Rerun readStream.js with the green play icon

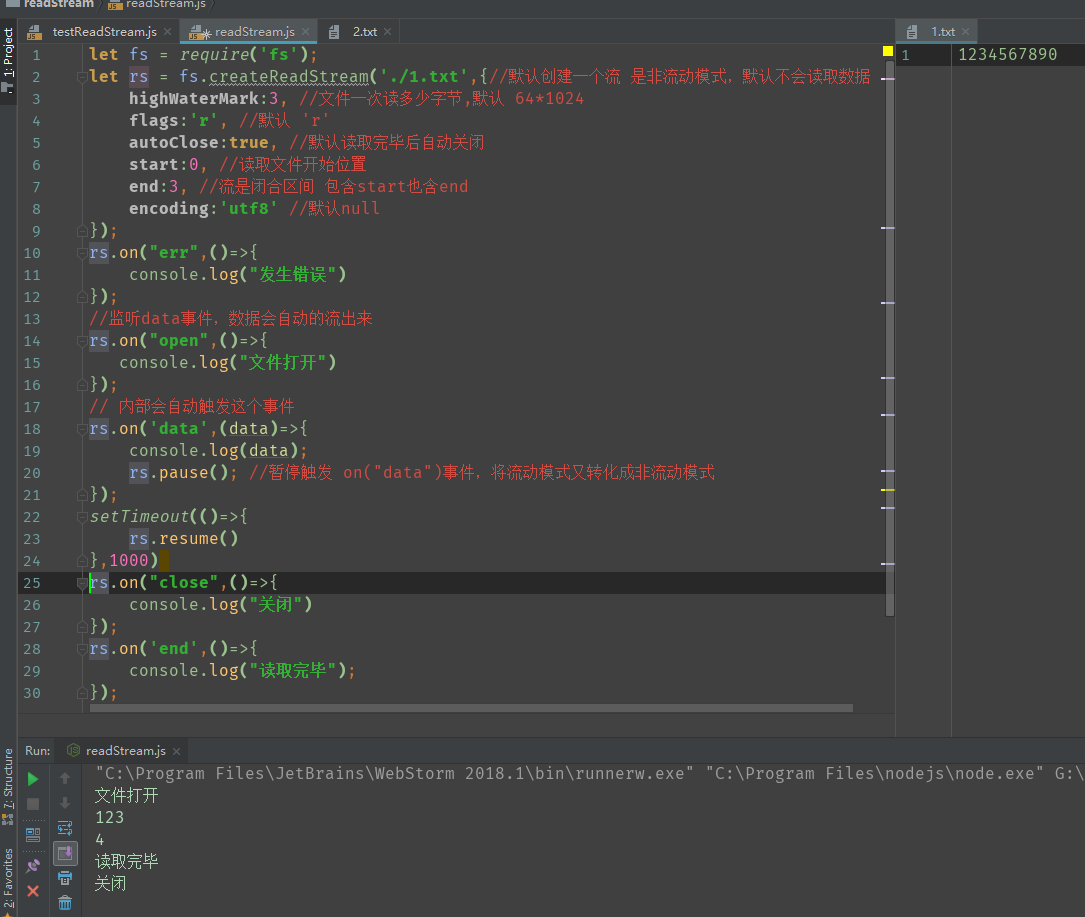(x=33, y=779)
